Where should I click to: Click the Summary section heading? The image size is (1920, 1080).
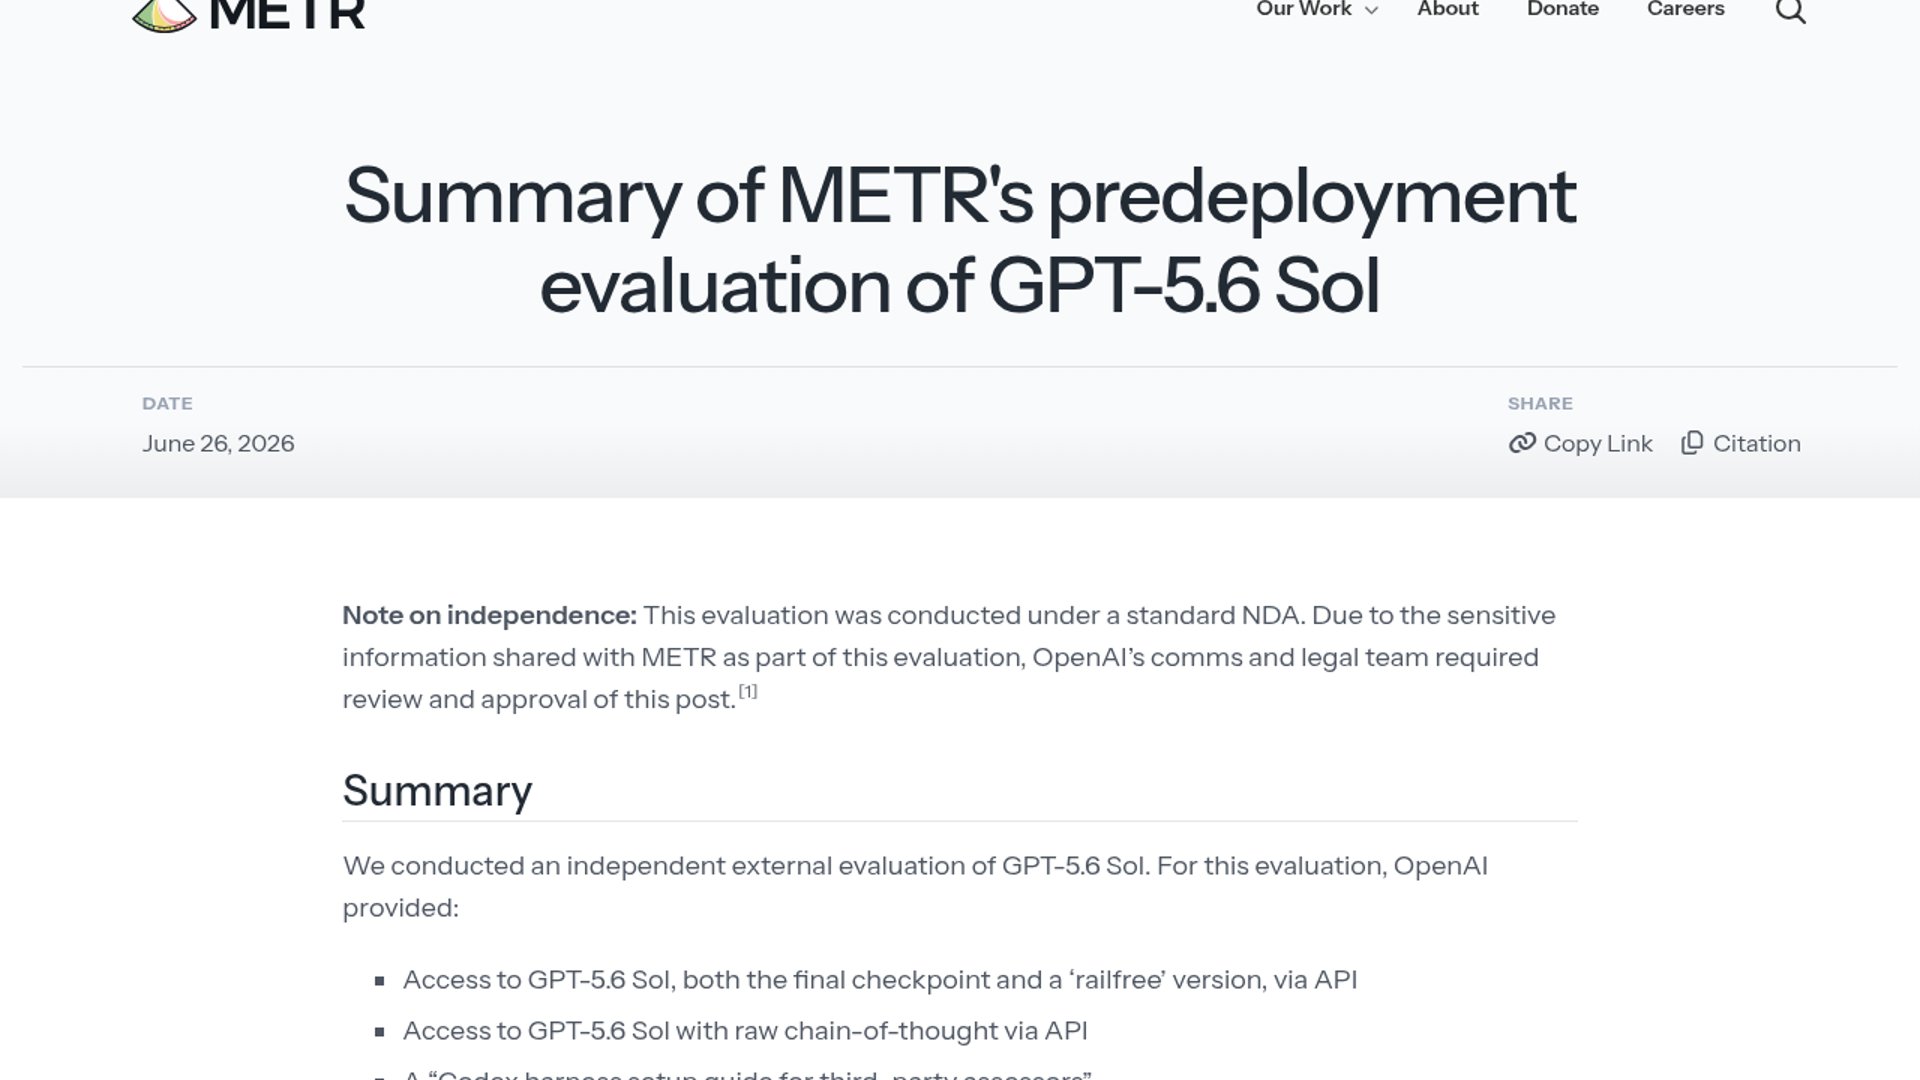(437, 790)
